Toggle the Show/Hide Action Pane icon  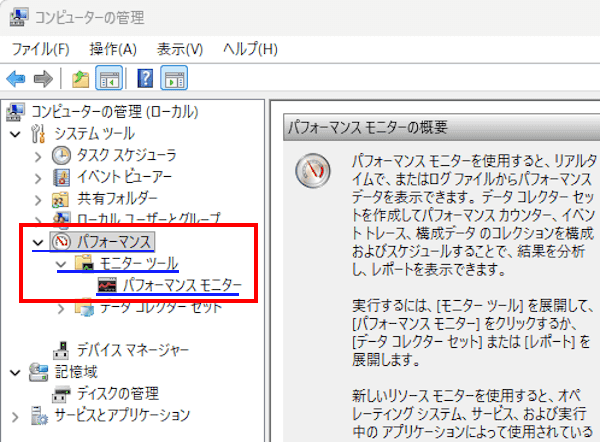(x=174, y=78)
